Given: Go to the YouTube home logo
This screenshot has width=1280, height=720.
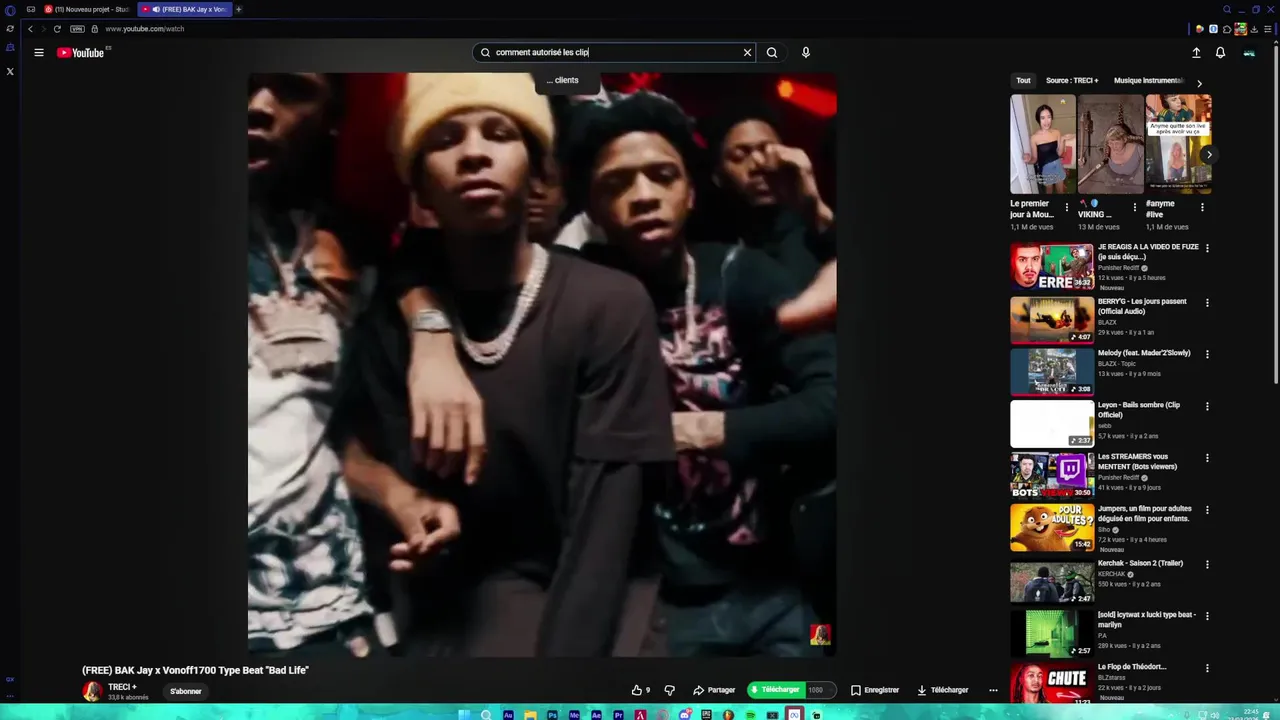Looking at the screenshot, I should point(81,53).
